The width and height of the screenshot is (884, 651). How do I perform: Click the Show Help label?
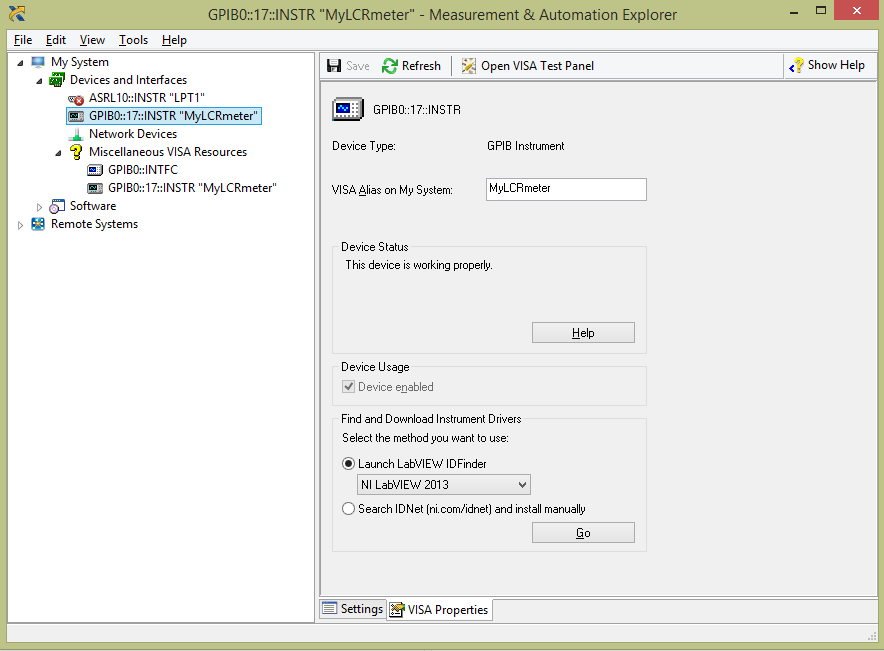pyautogui.click(x=836, y=65)
